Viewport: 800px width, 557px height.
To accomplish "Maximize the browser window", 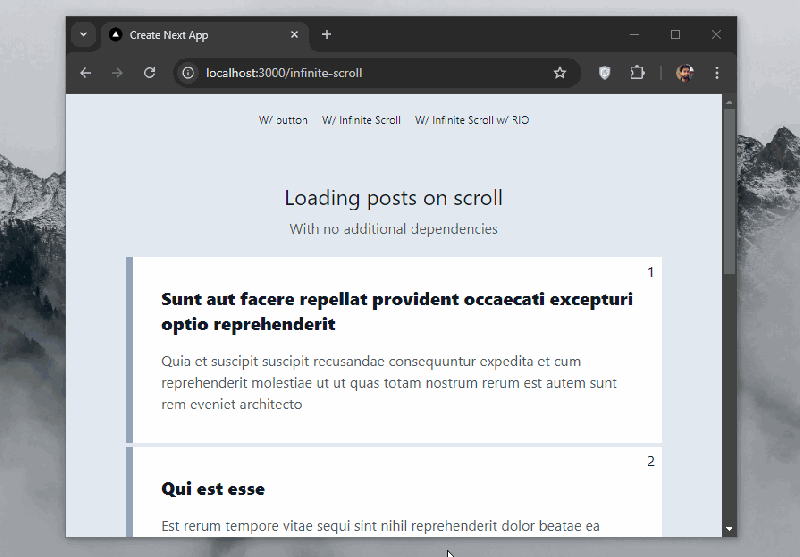I will [676, 35].
